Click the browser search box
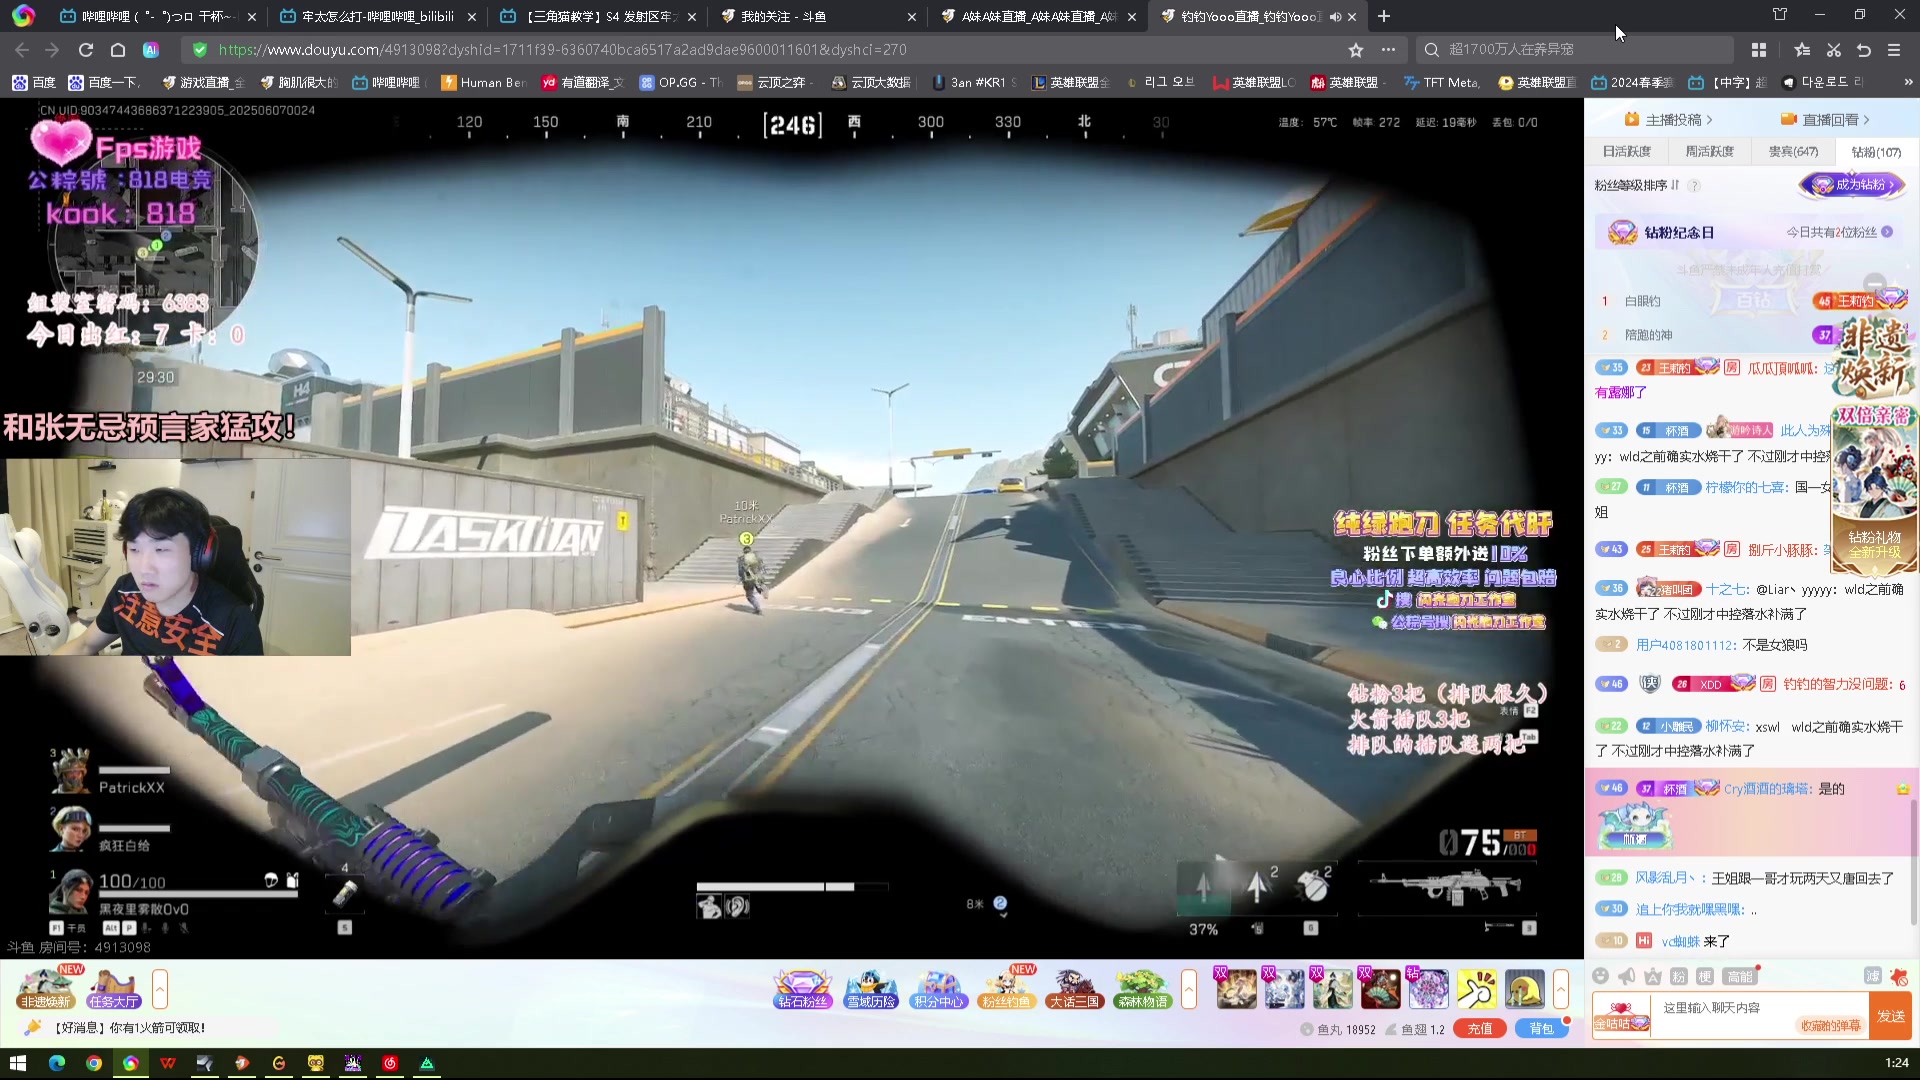Screen dimensions: 1920x1080 [x=1575, y=50]
